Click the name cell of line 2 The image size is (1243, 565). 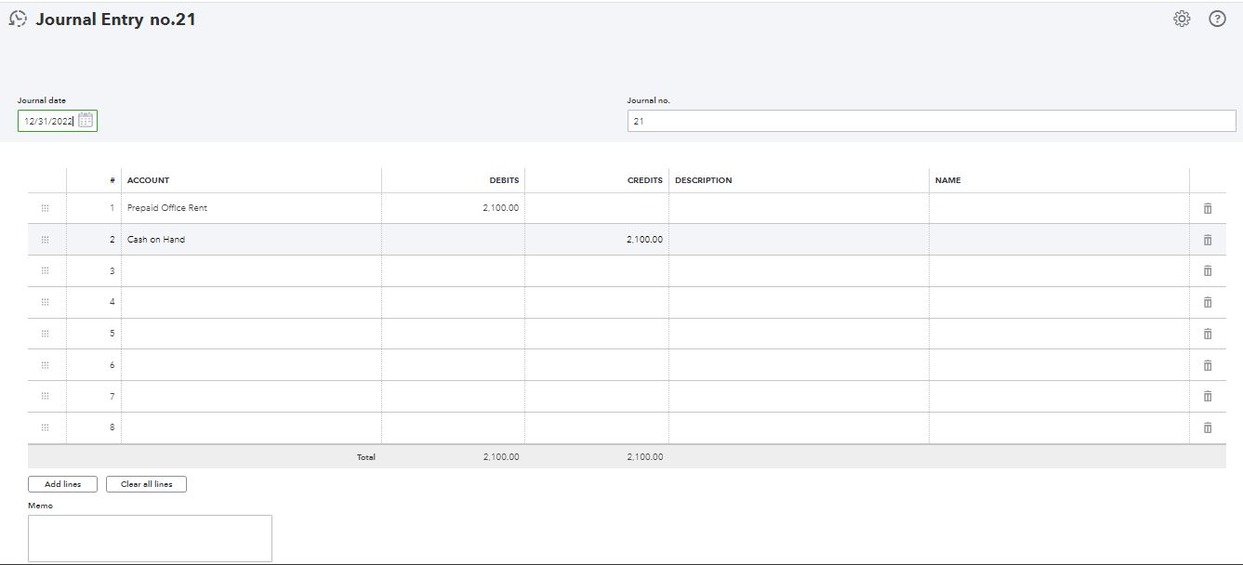(x=1059, y=240)
